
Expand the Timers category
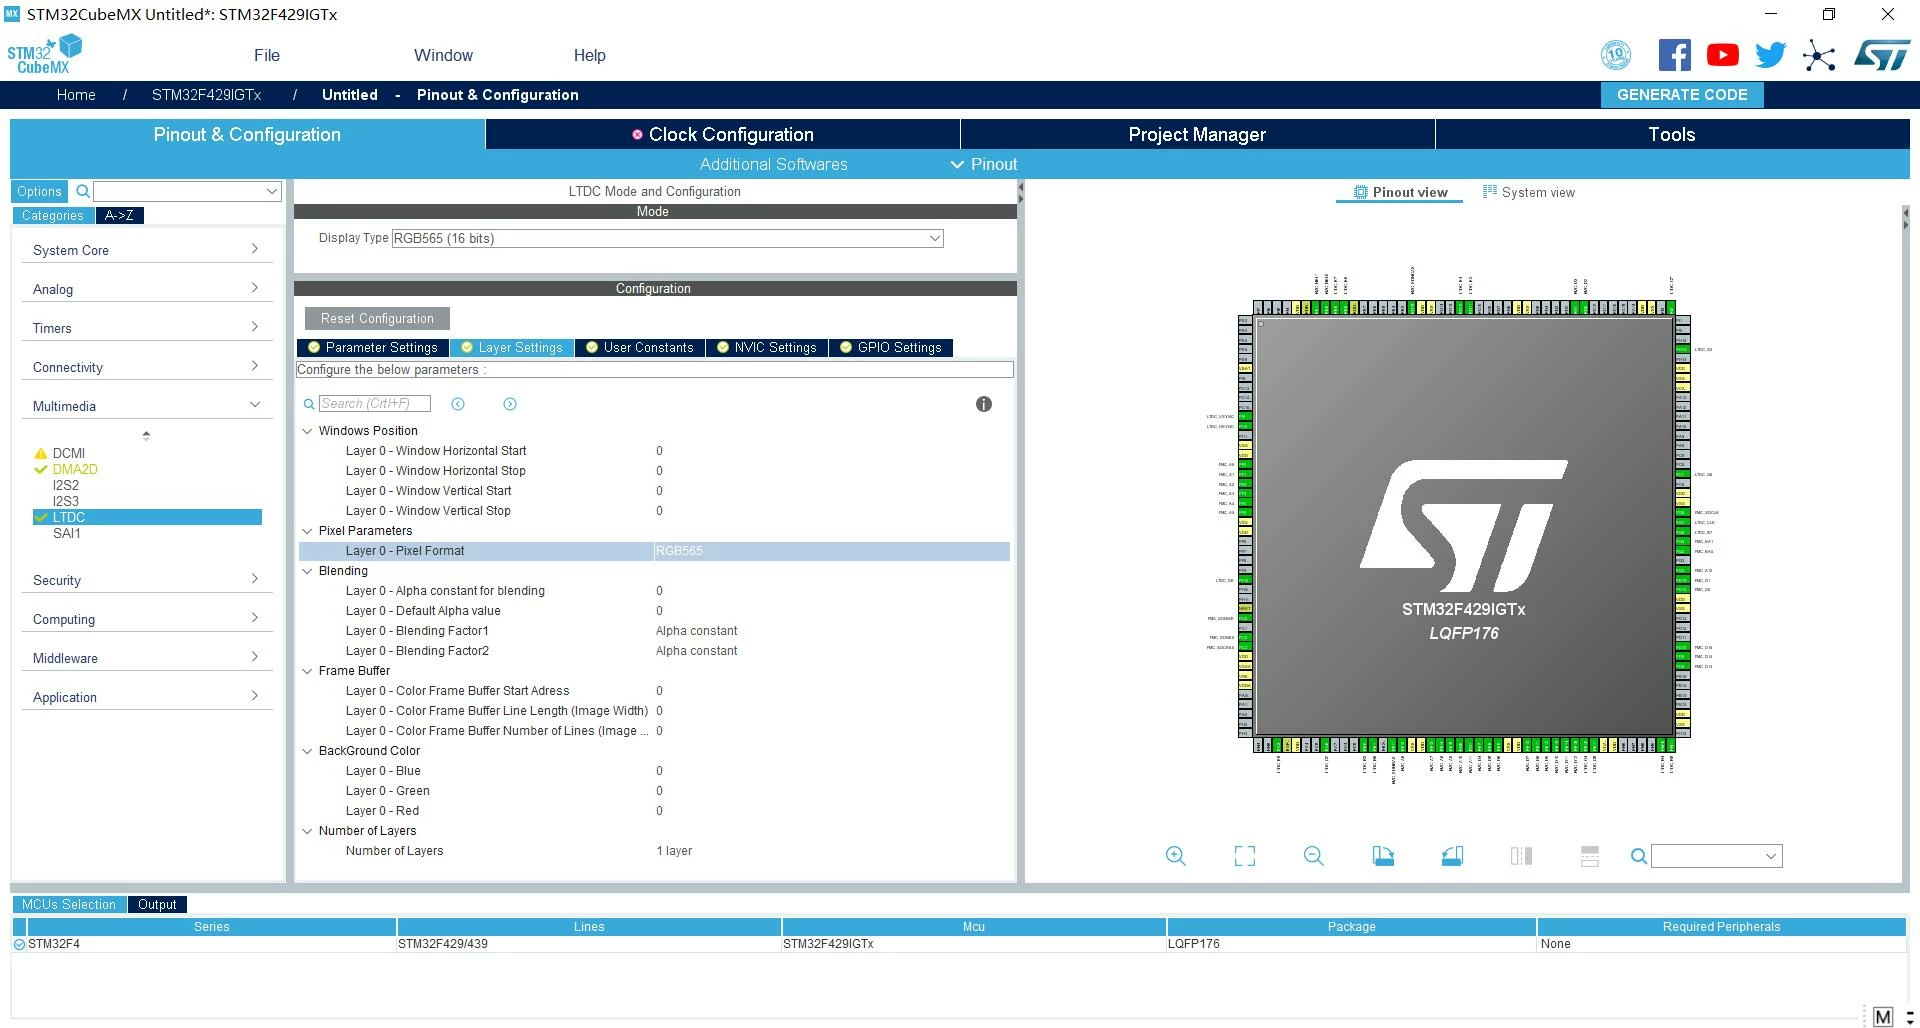tap(146, 328)
